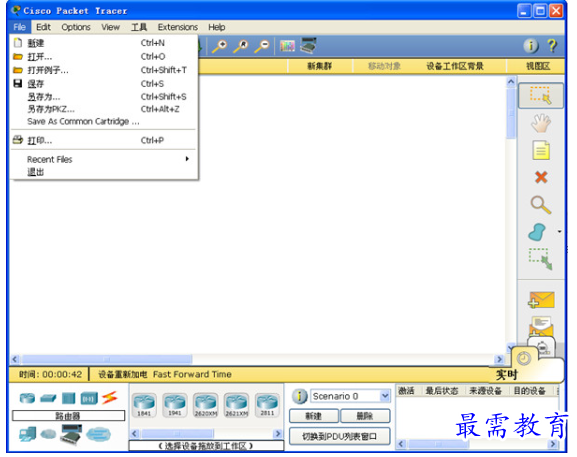
Task: Select the Wireless Devices category icon
Action: (89, 398)
